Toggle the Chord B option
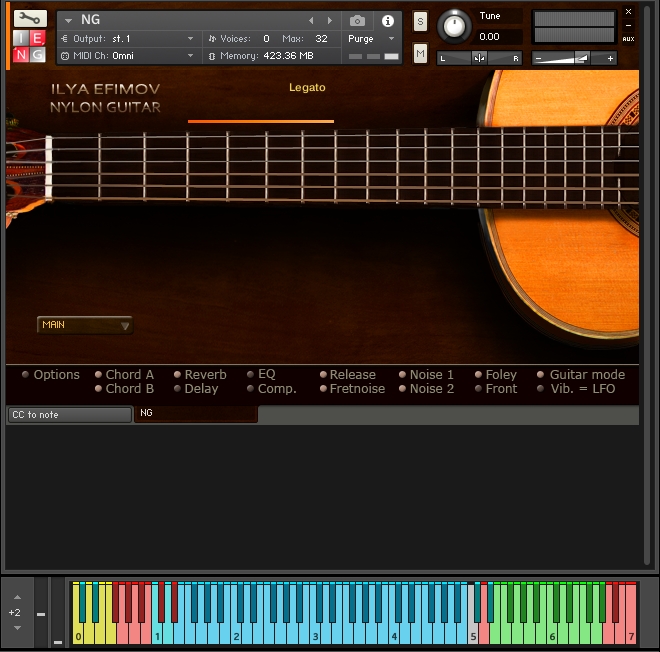 [x=98, y=389]
